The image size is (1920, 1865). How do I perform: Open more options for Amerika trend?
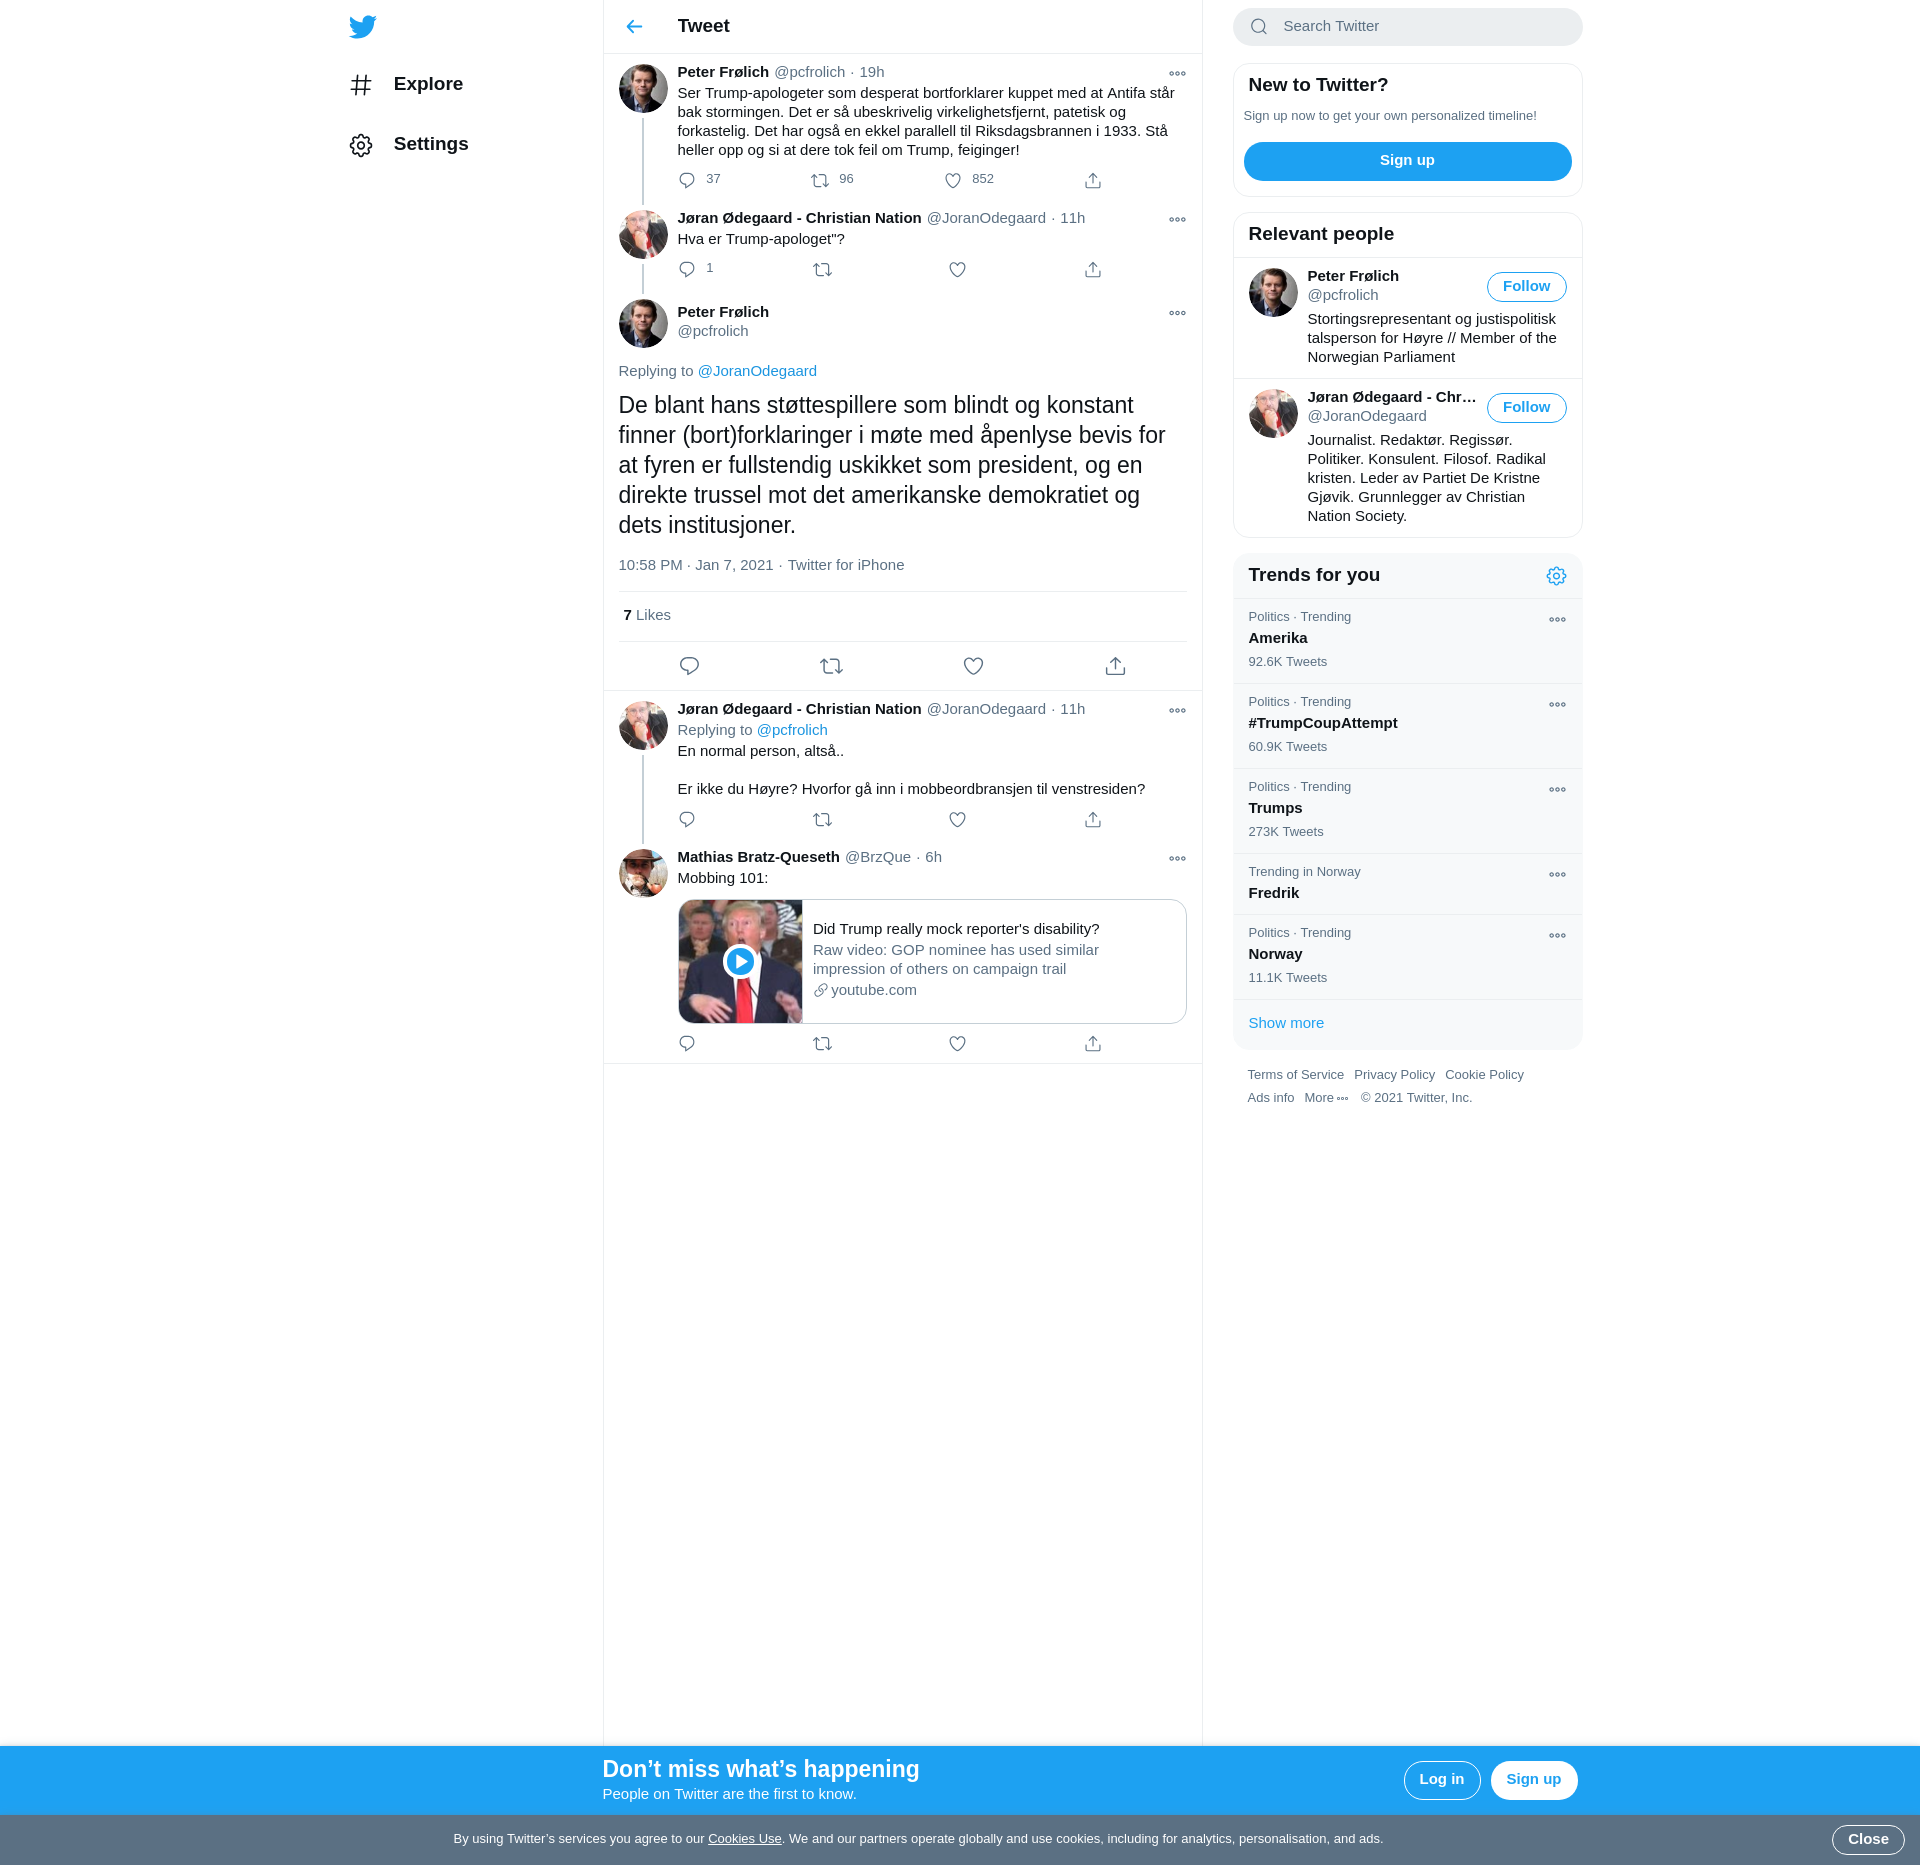(x=1557, y=620)
